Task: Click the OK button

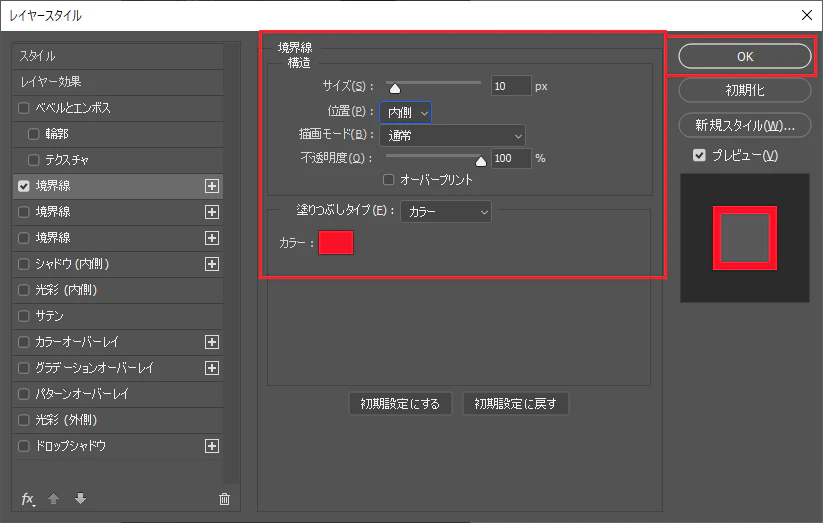Action: pyautogui.click(x=745, y=56)
